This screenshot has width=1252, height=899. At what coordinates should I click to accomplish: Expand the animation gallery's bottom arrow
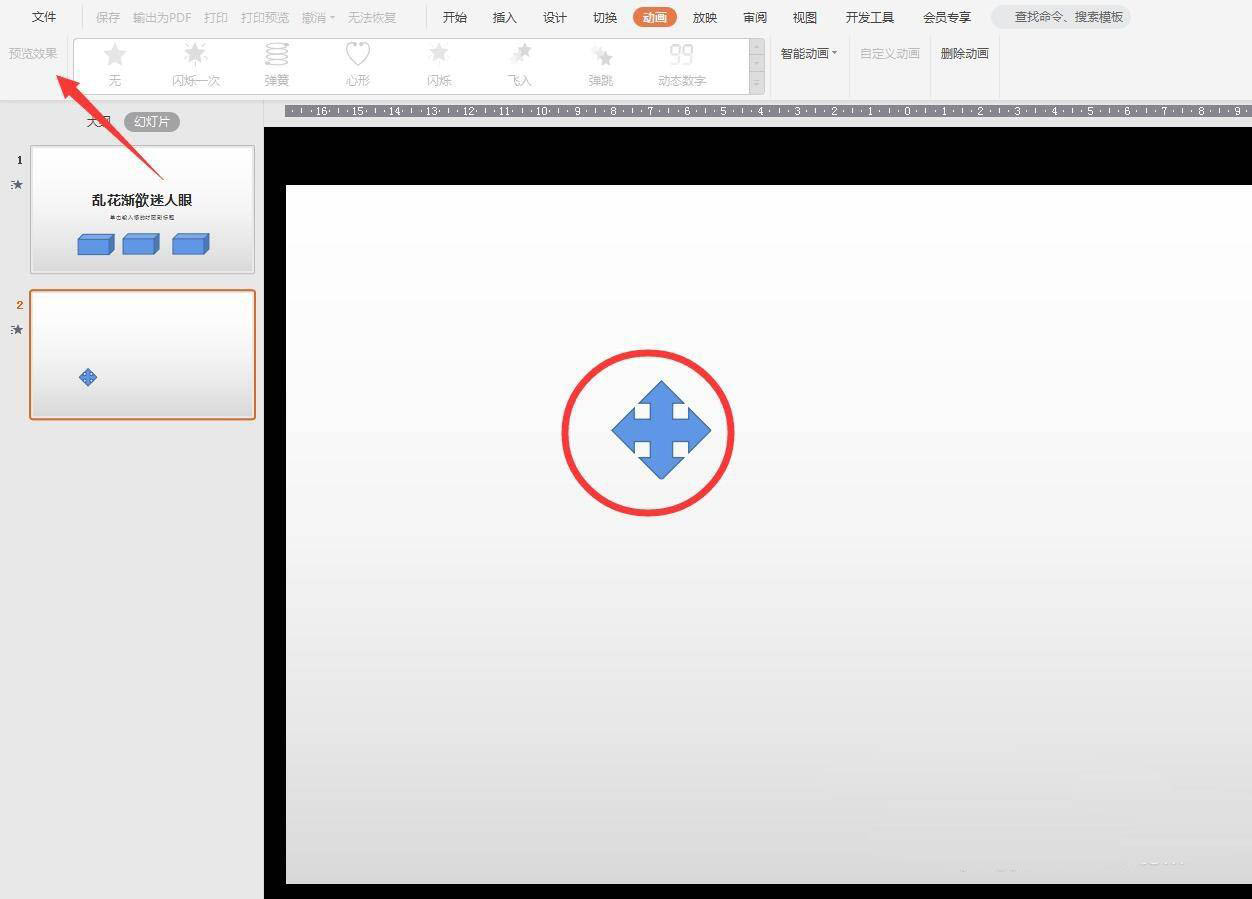click(757, 84)
